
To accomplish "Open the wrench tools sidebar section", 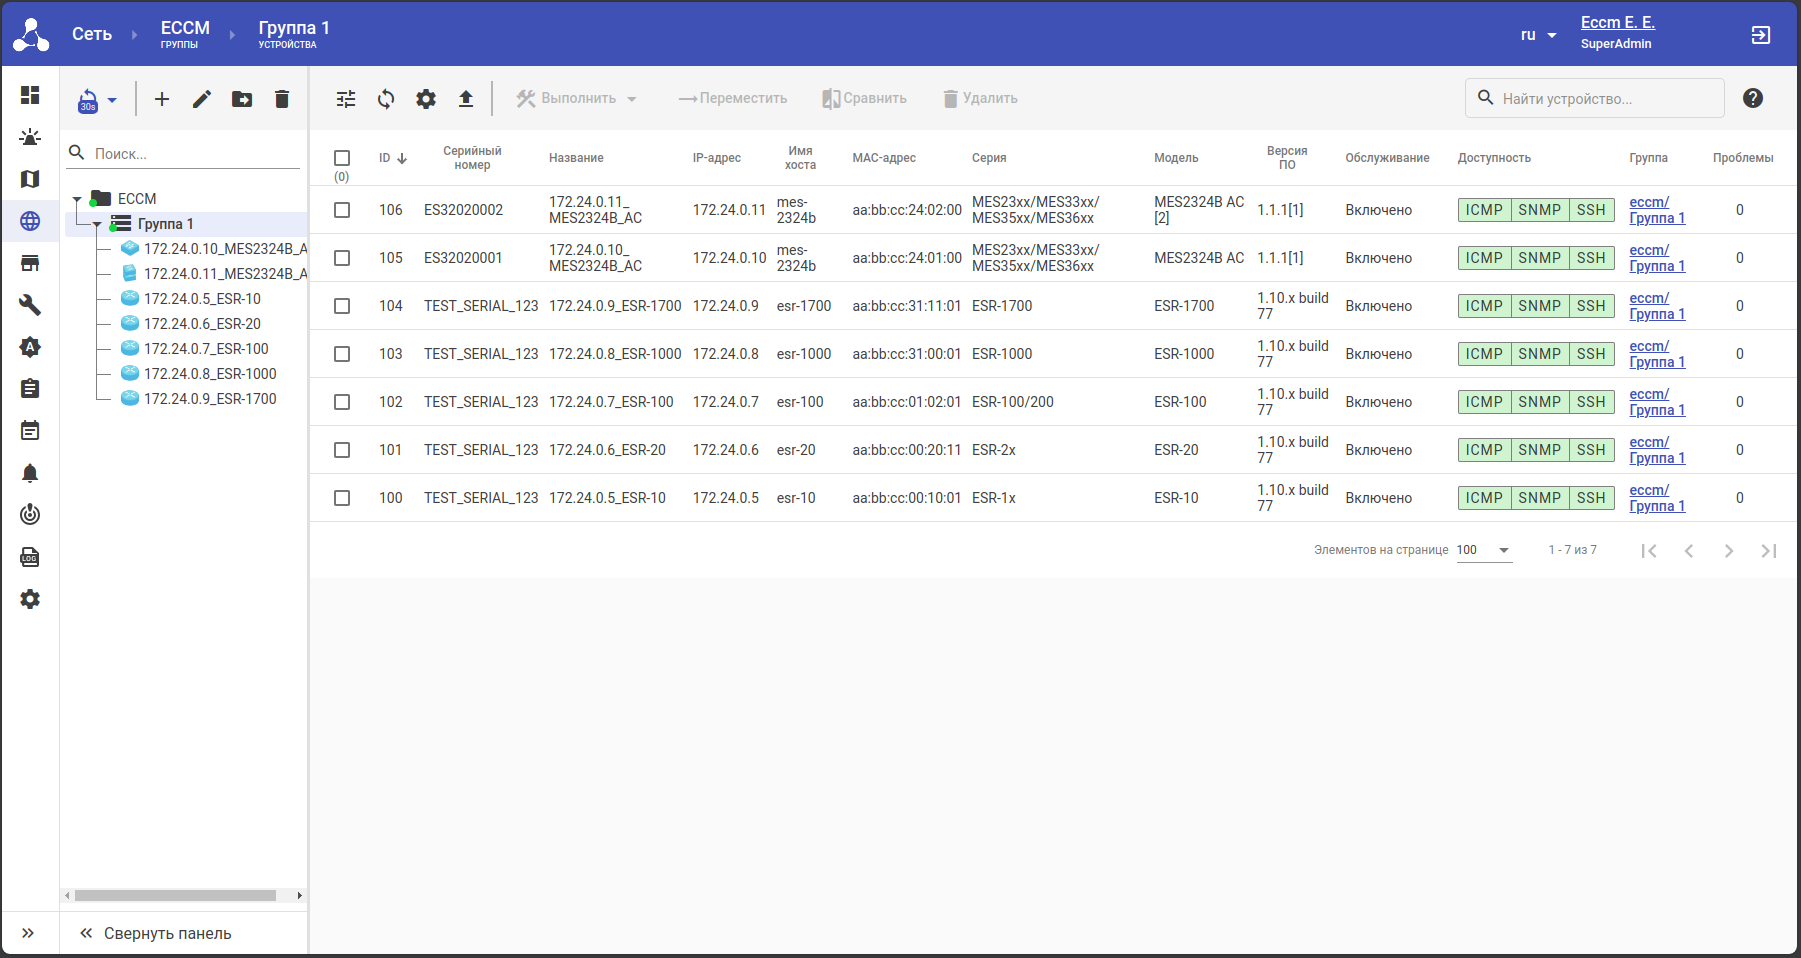I will pyautogui.click(x=30, y=305).
